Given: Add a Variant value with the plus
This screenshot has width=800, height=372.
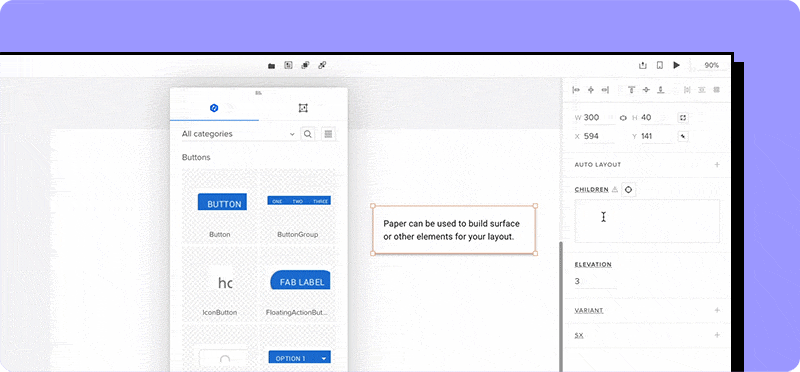Looking at the screenshot, I should tap(717, 310).
